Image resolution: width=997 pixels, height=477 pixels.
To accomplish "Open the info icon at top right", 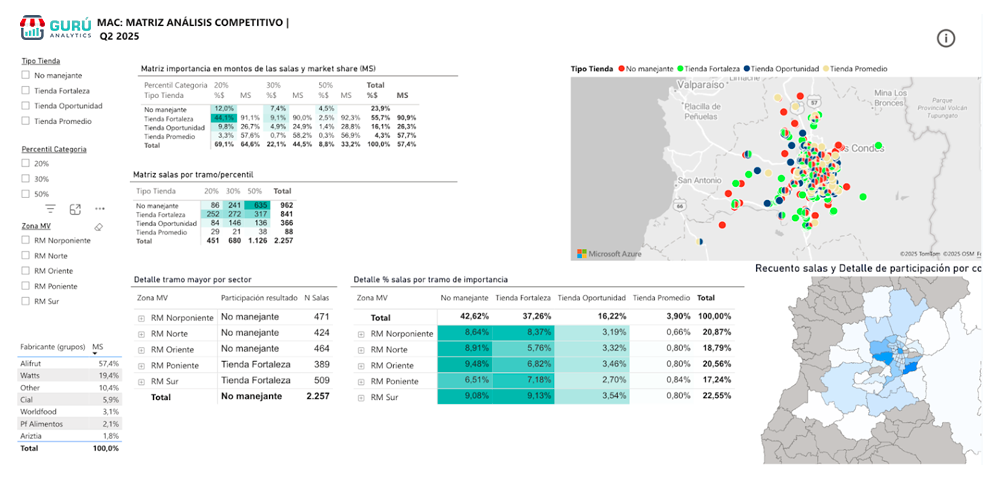I will click(x=946, y=39).
